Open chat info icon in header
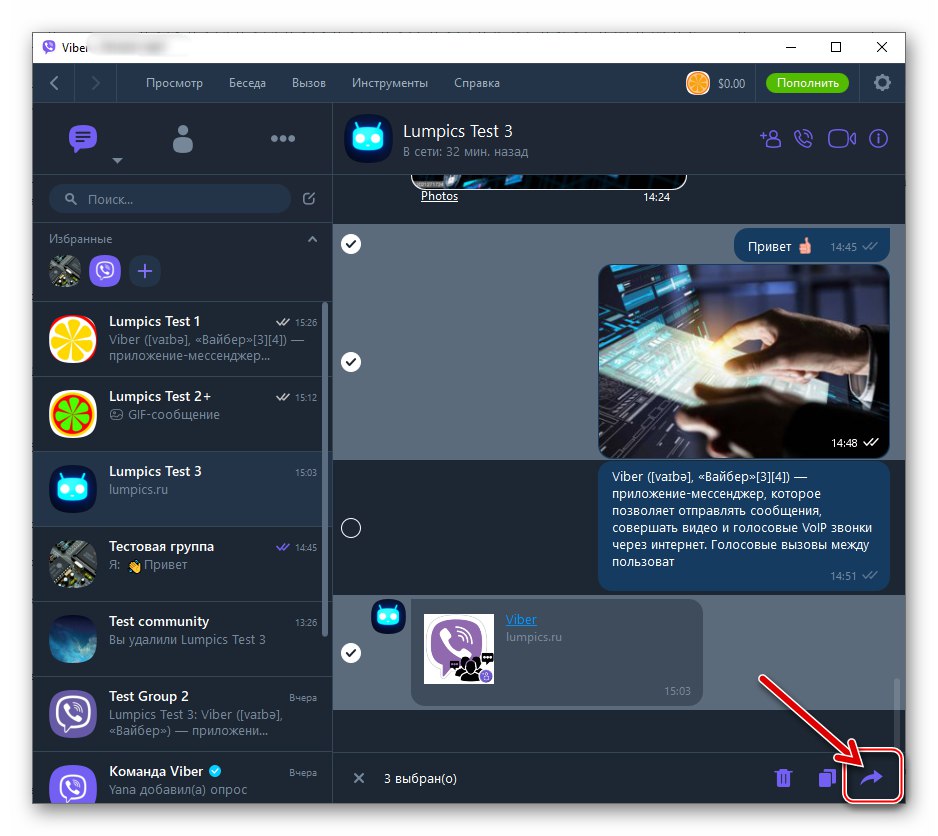The image size is (938, 836). [x=878, y=139]
